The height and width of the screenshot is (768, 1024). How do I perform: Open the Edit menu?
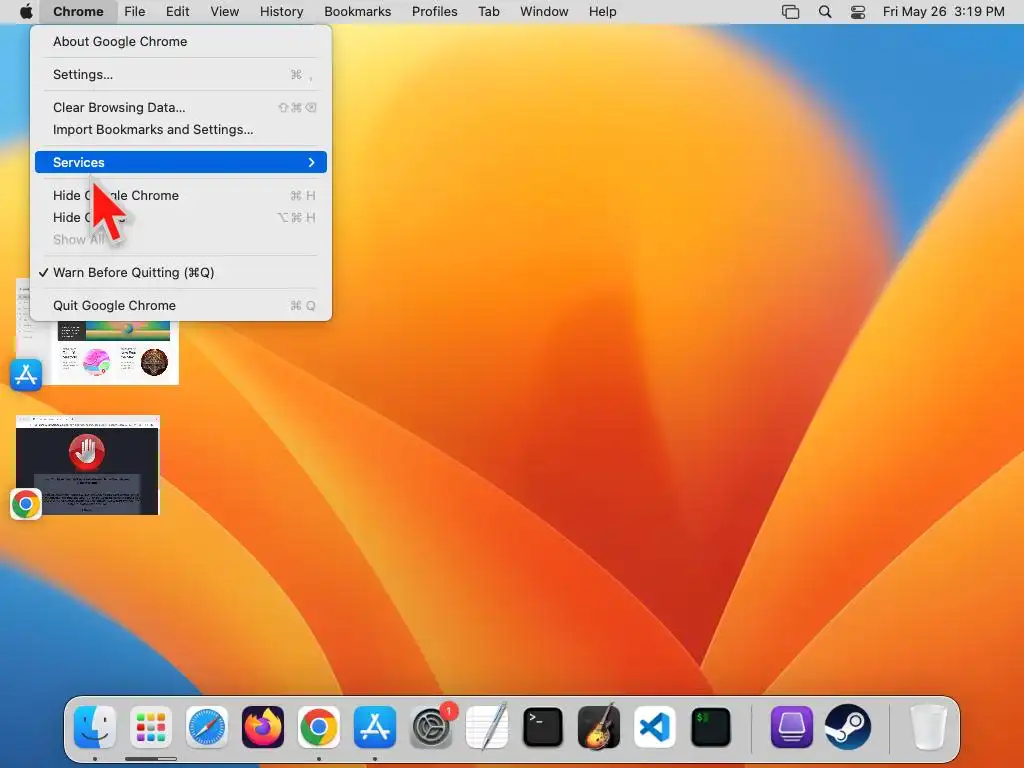click(177, 12)
